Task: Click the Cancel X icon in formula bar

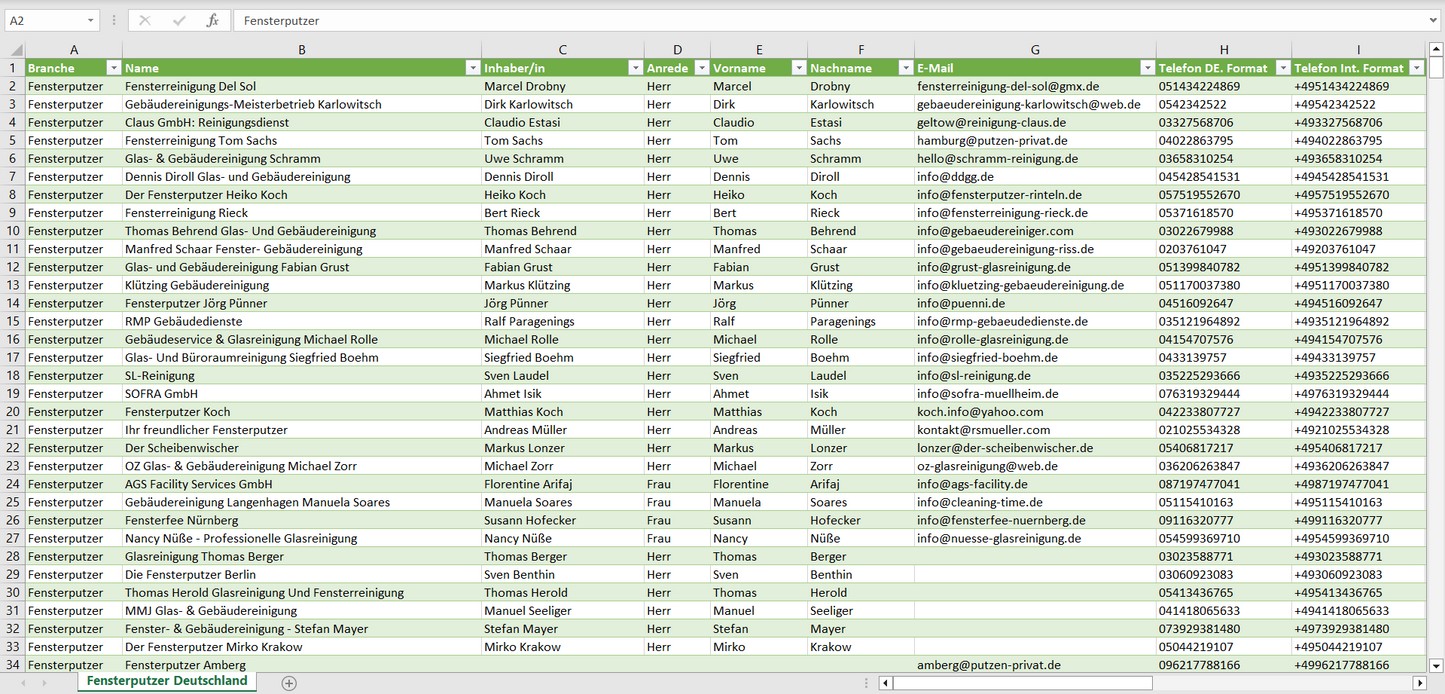Action: 145,20
